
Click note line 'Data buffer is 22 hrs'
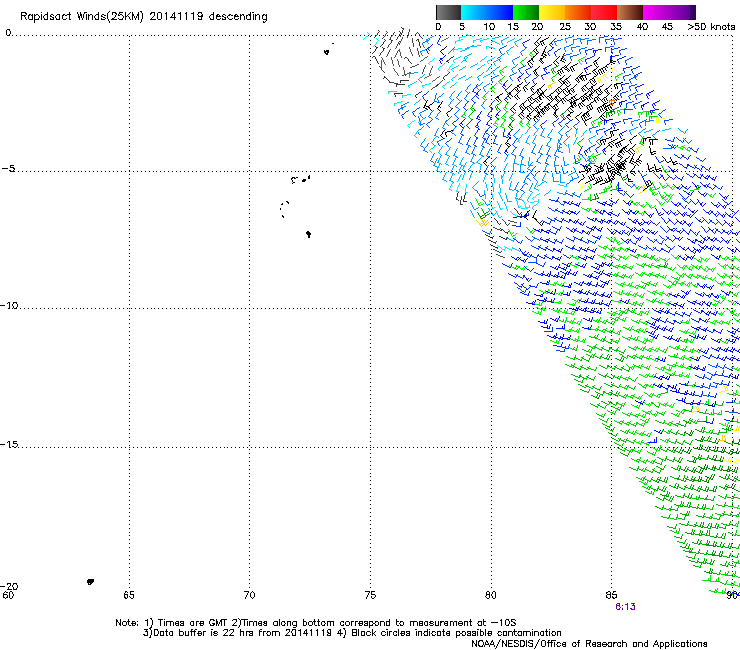[x=204, y=633]
